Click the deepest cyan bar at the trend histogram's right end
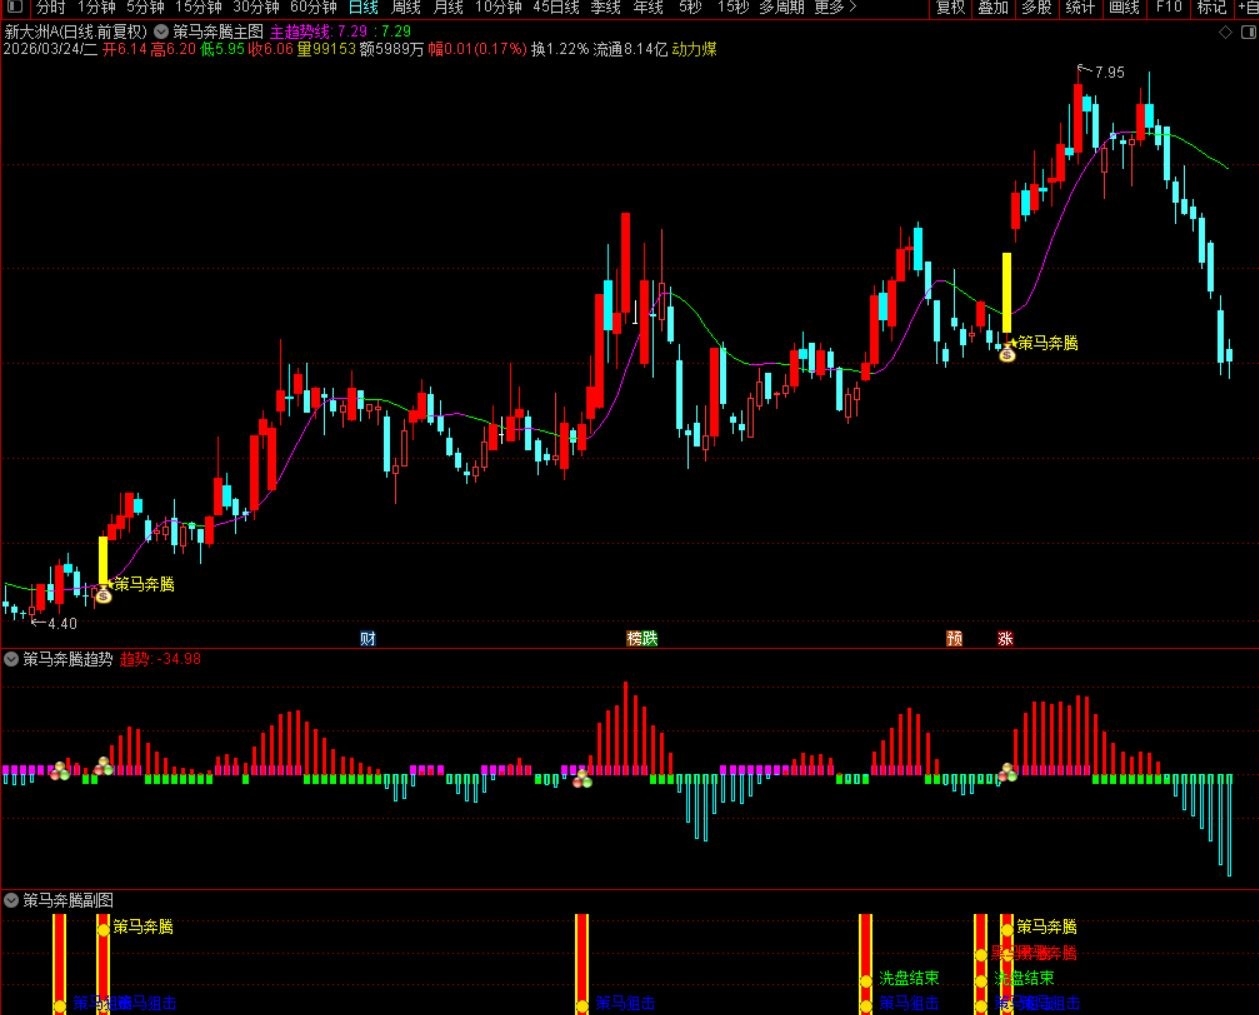The width and height of the screenshot is (1259, 1015). pos(1229,825)
